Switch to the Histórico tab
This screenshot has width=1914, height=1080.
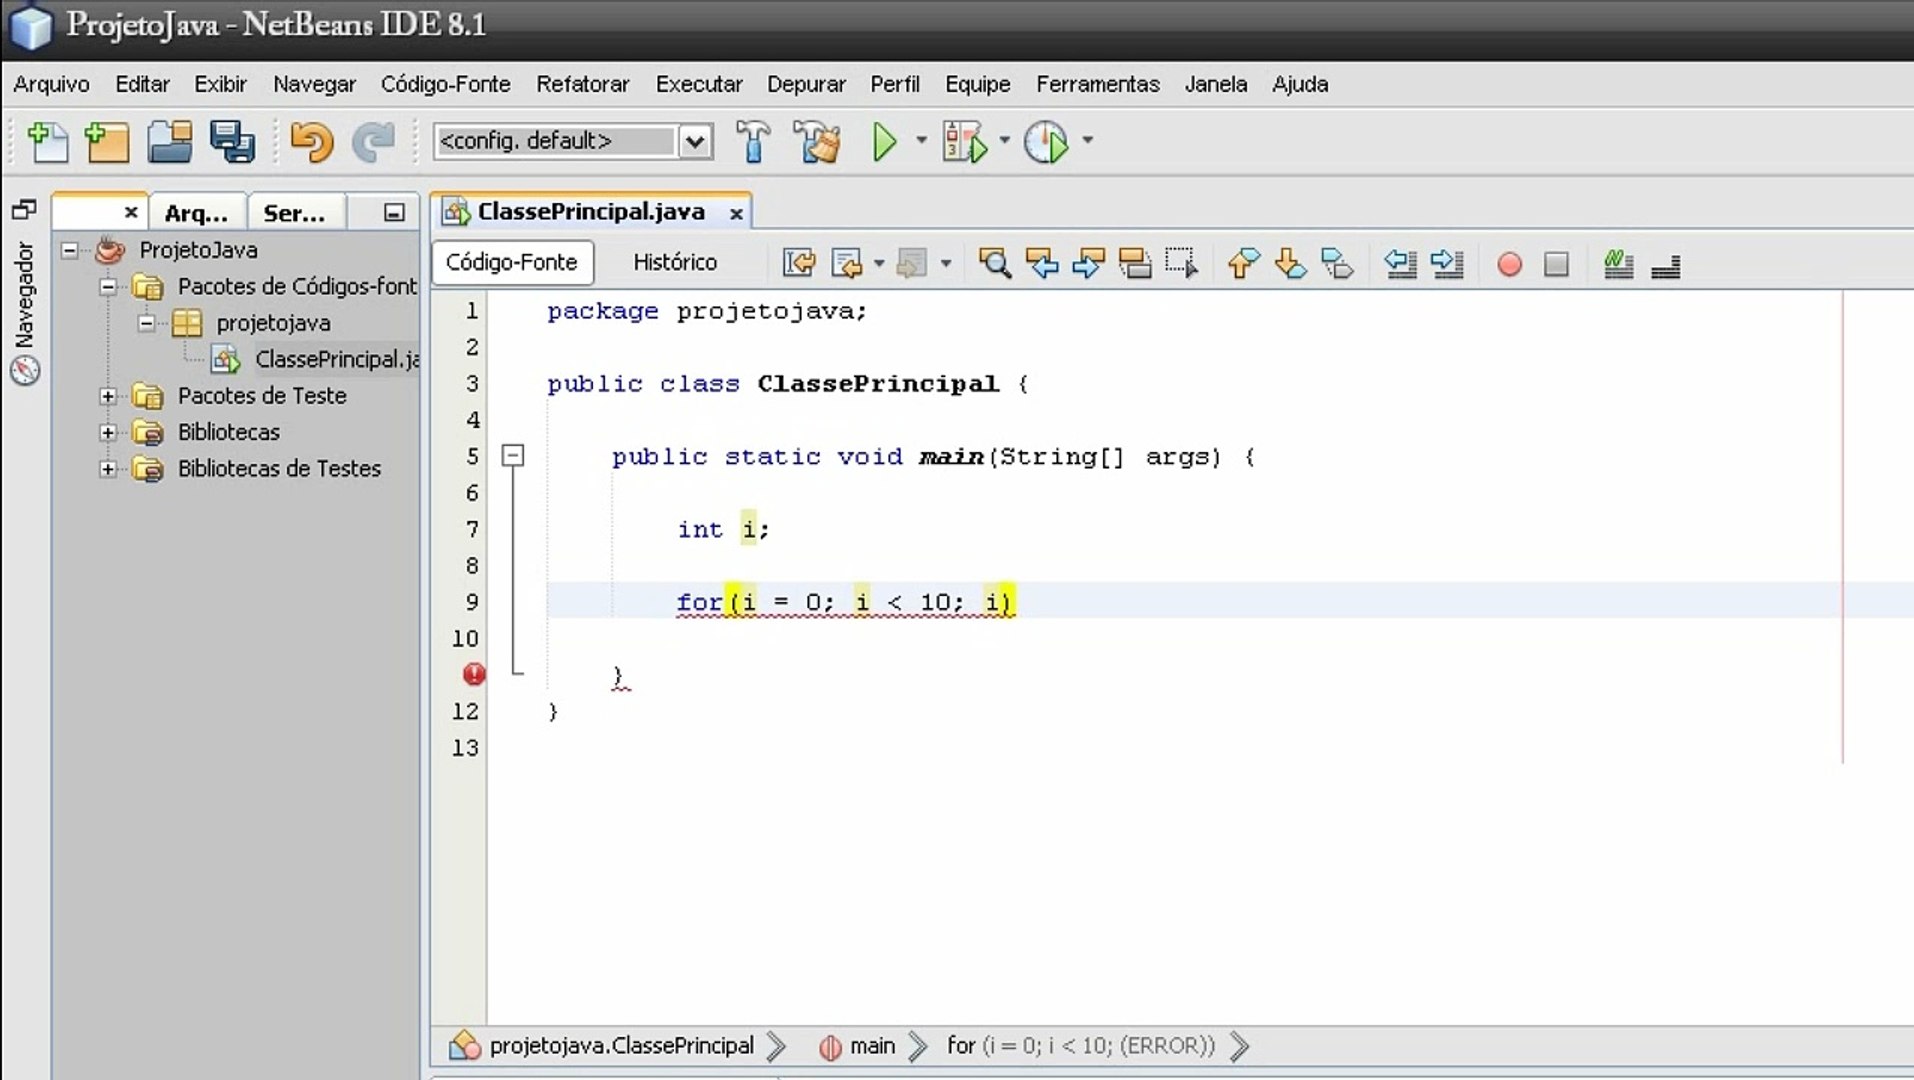point(675,262)
